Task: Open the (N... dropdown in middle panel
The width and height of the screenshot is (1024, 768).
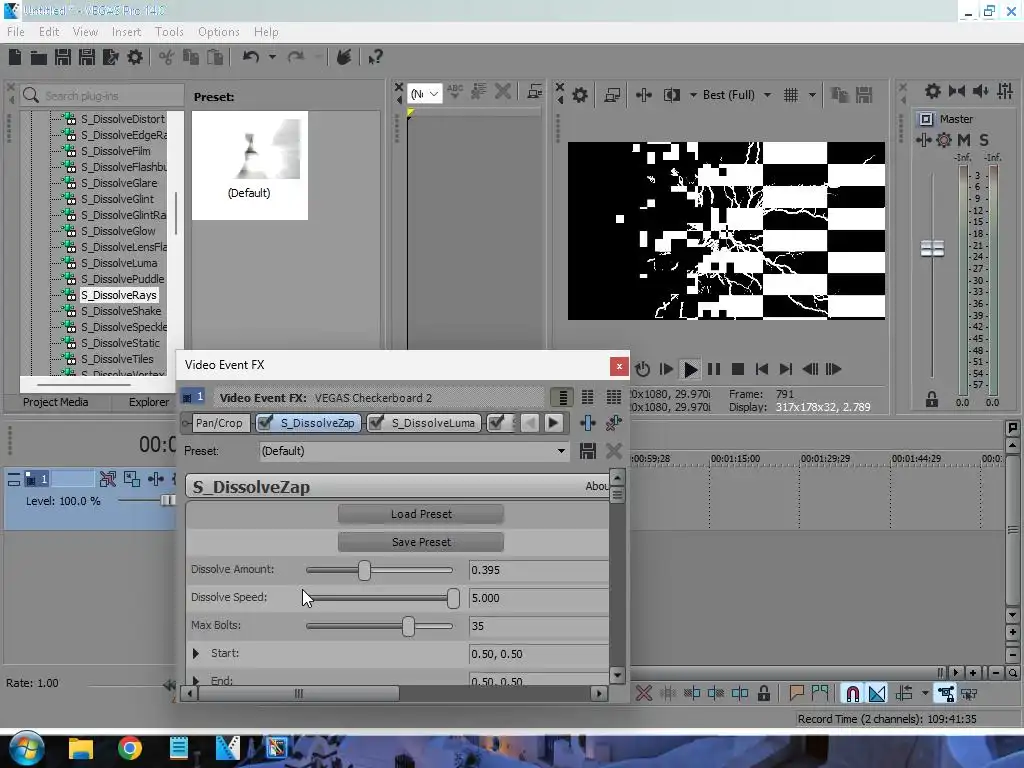Action: (x=424, y=94)
